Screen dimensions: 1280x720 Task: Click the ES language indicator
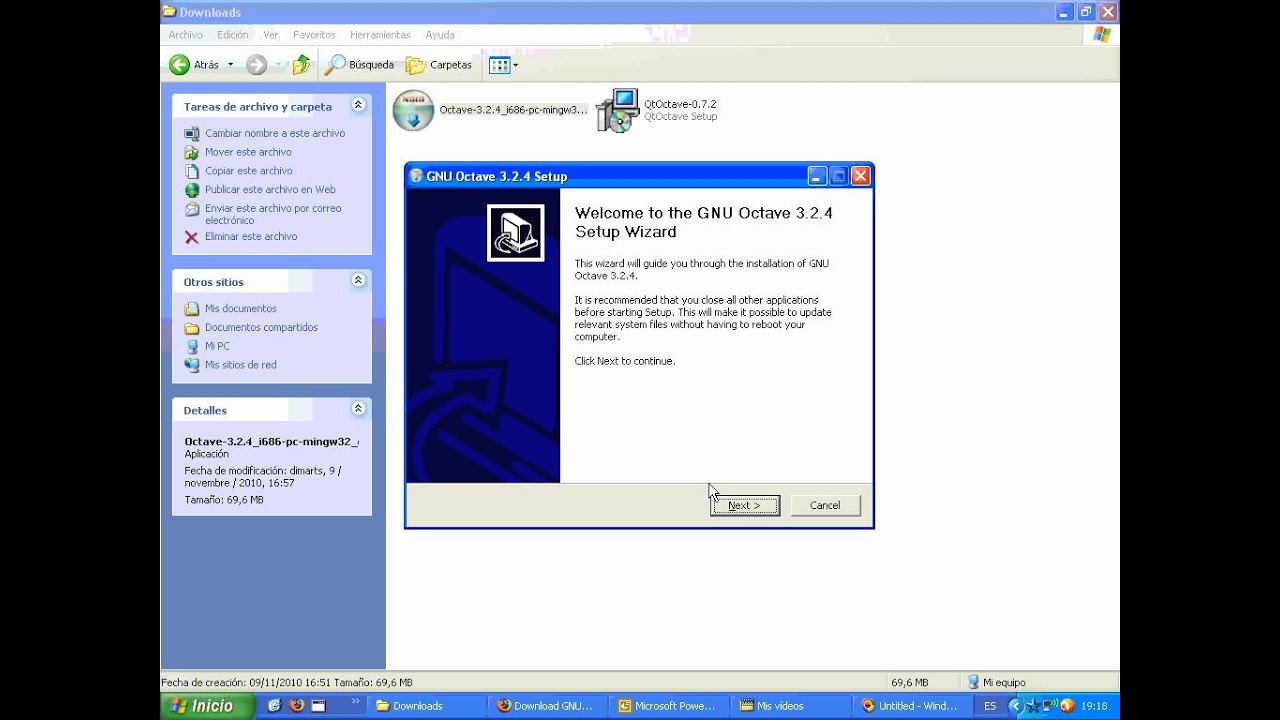tap(990, 706)
